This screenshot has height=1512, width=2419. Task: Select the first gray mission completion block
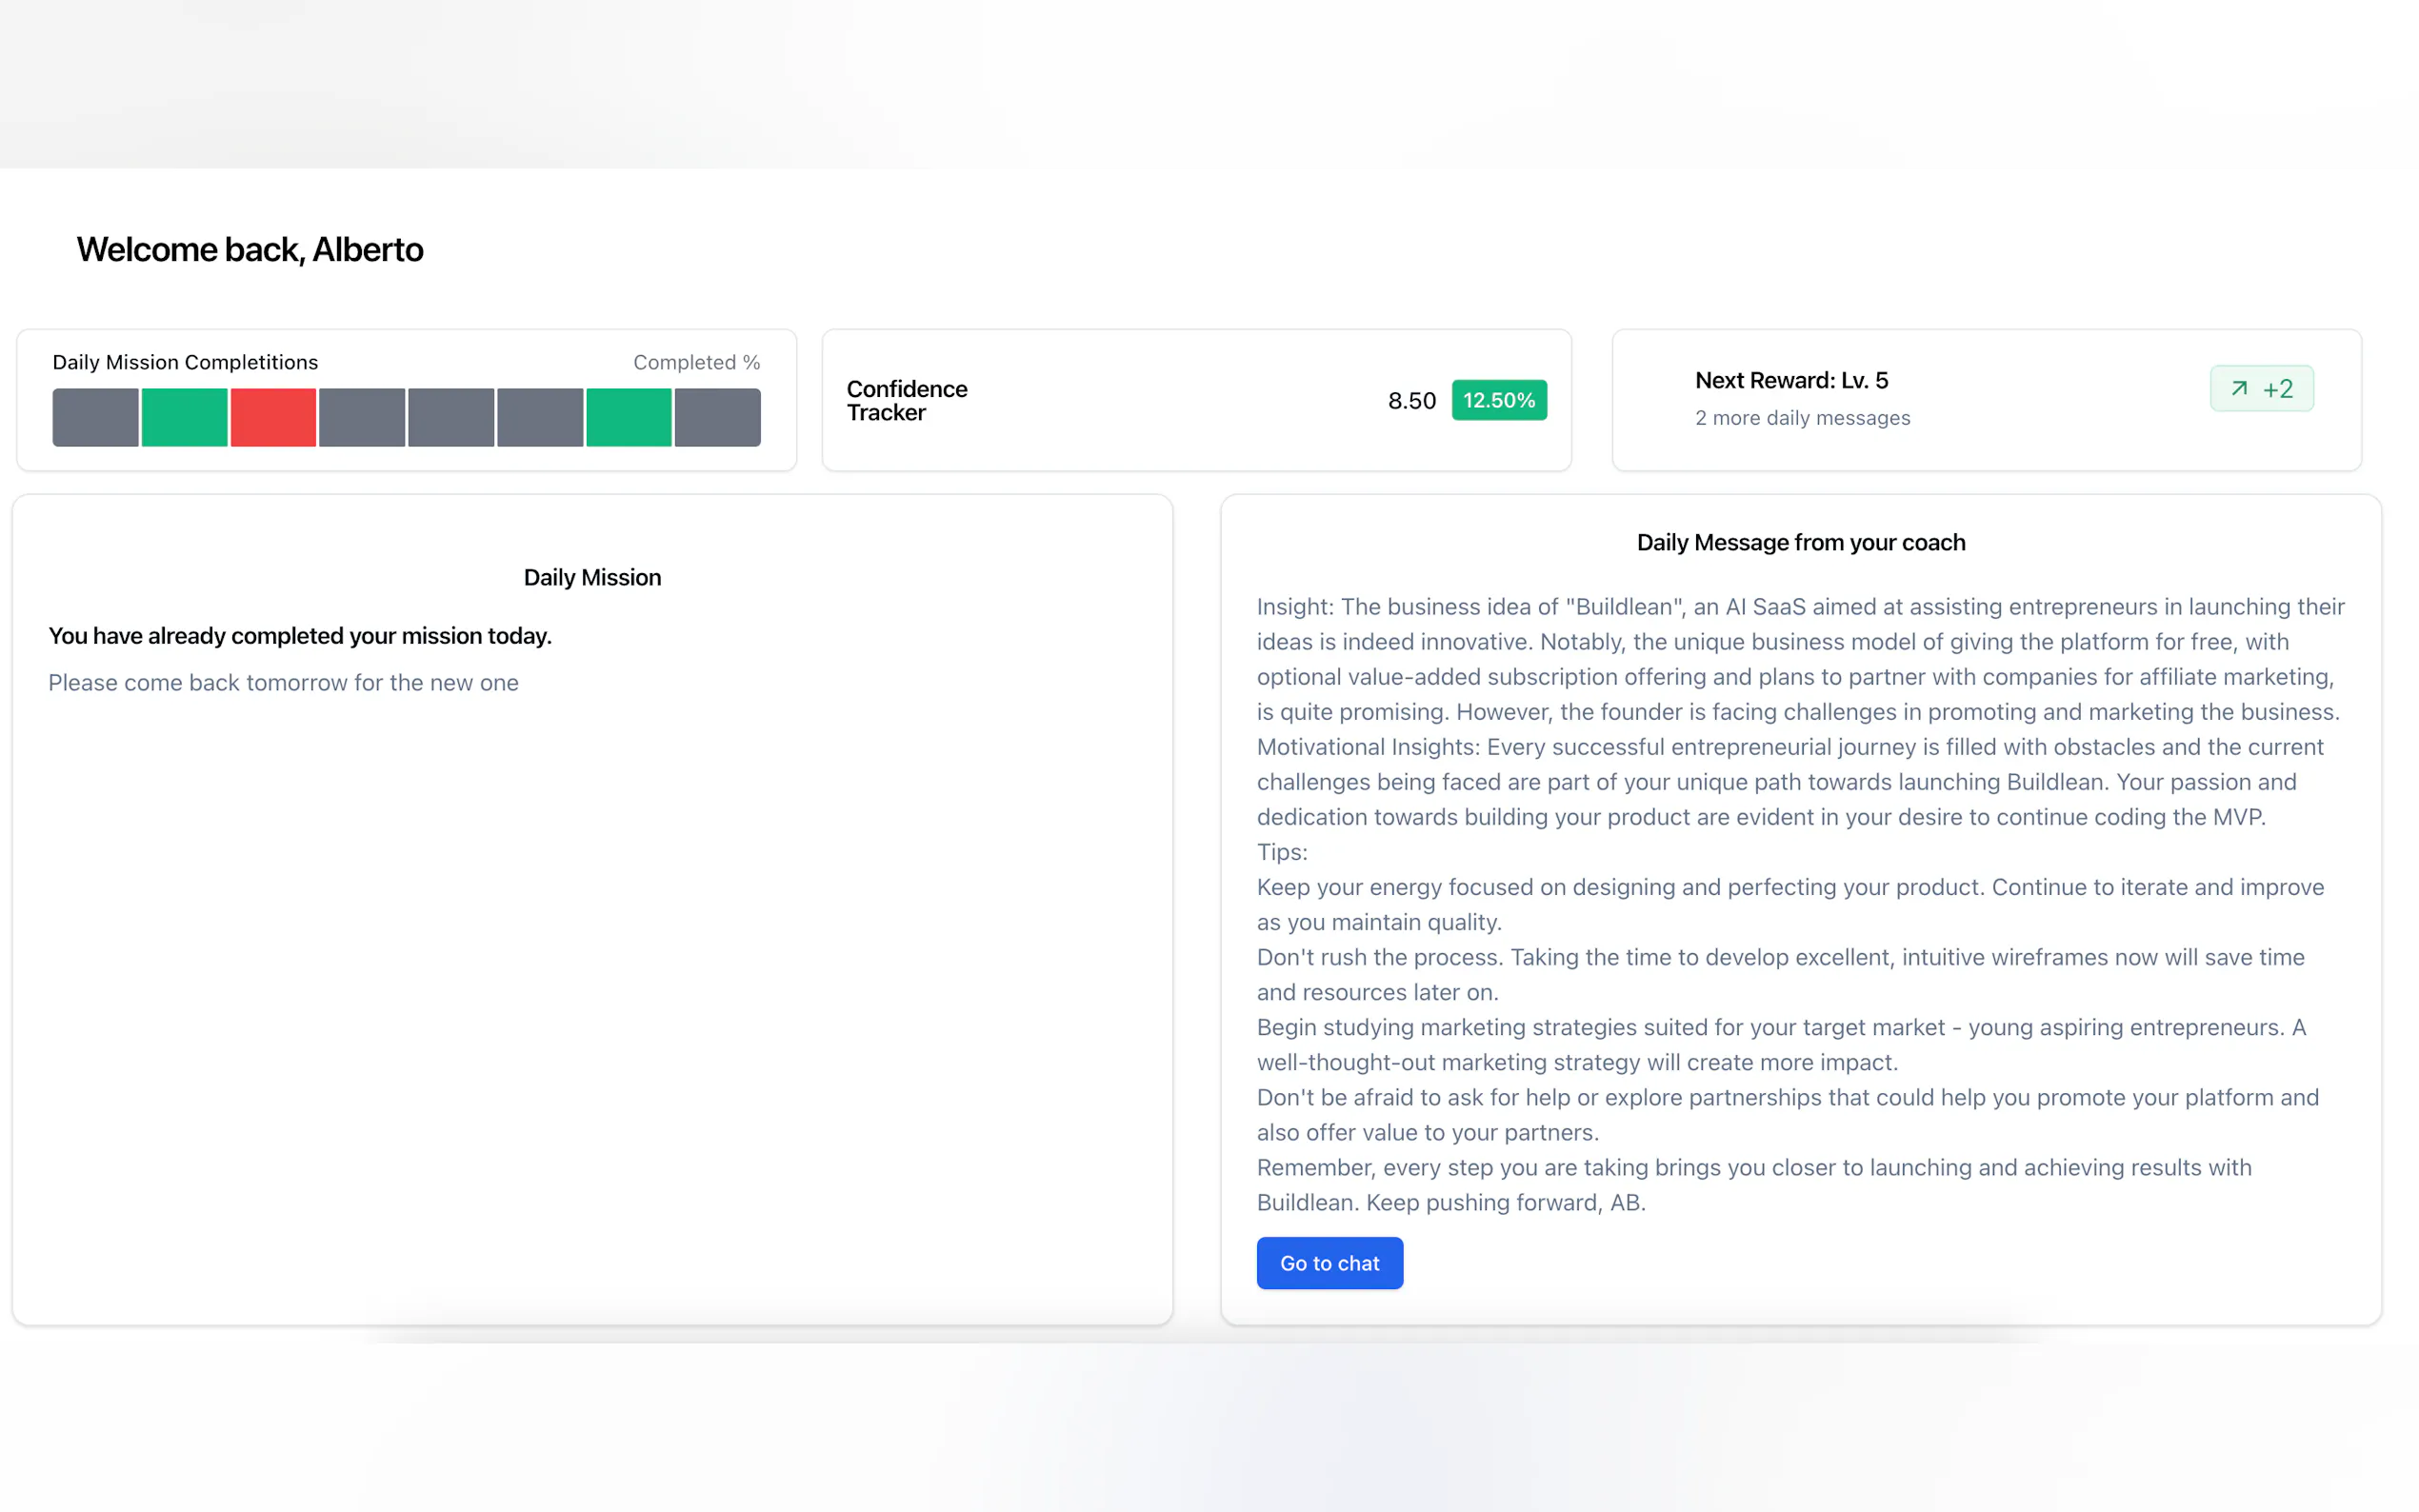(x=95, y=417)
